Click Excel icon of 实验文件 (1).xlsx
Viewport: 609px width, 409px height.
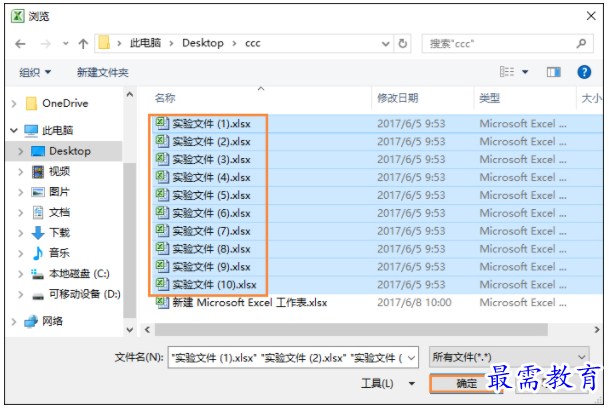162,123
